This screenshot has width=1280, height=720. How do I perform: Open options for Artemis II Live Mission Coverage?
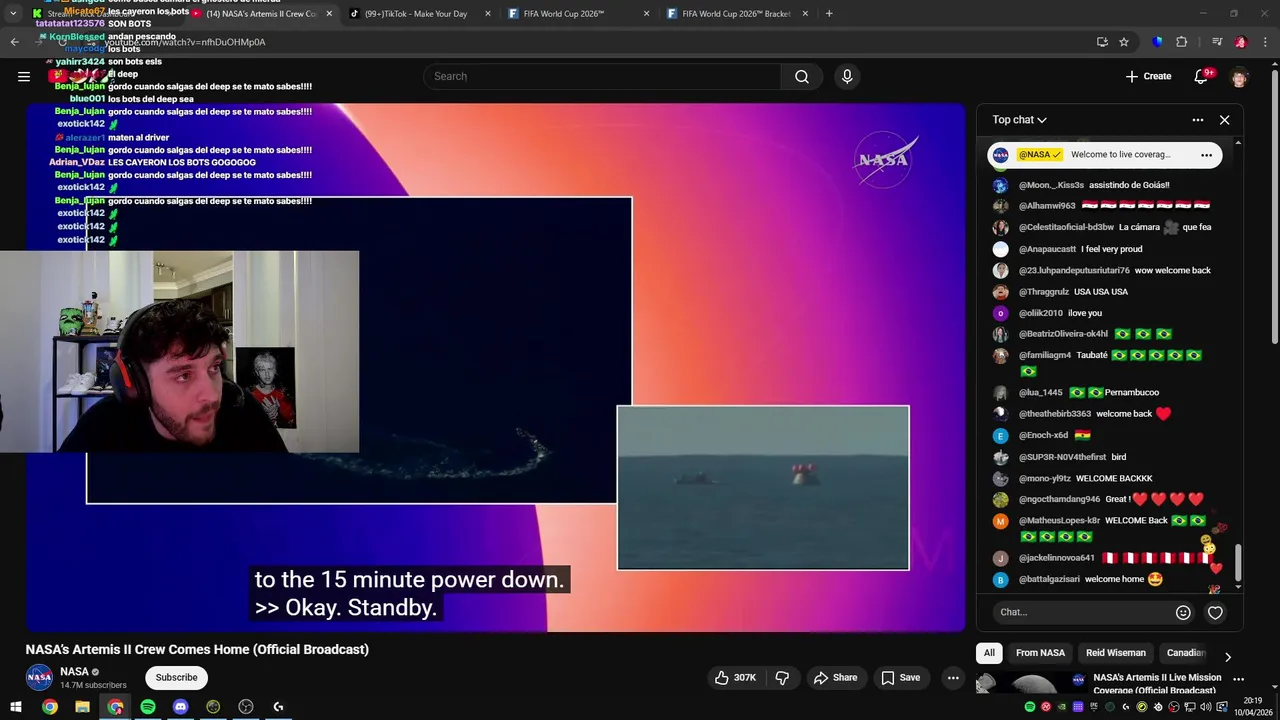(x=1238, y=680)
